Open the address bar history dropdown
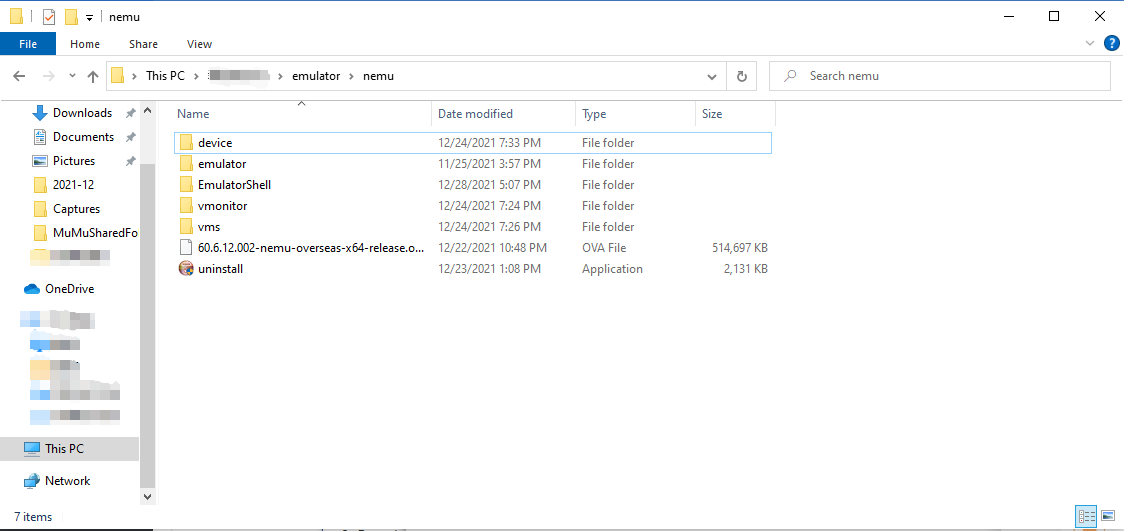The width and height of the screenshot is (1124, 531). coord(712,76)
